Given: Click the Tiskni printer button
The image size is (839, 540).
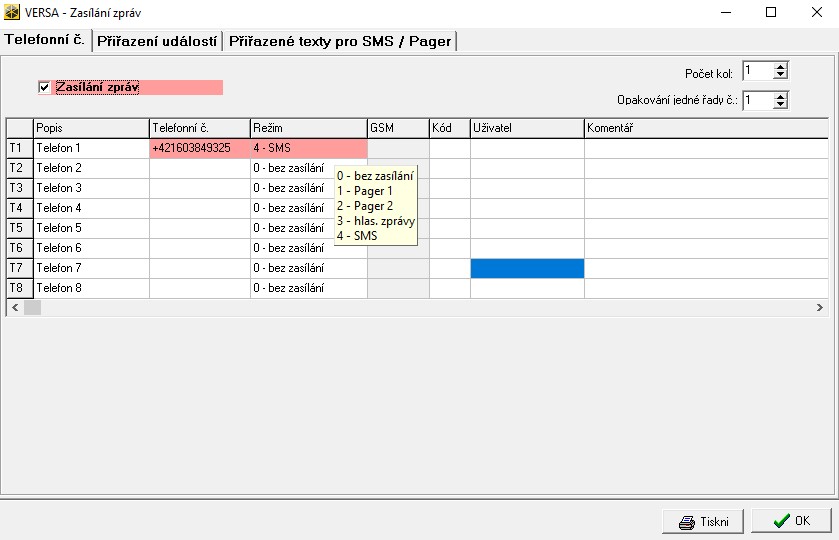Looking at the screenshot, I should [702, 521].
